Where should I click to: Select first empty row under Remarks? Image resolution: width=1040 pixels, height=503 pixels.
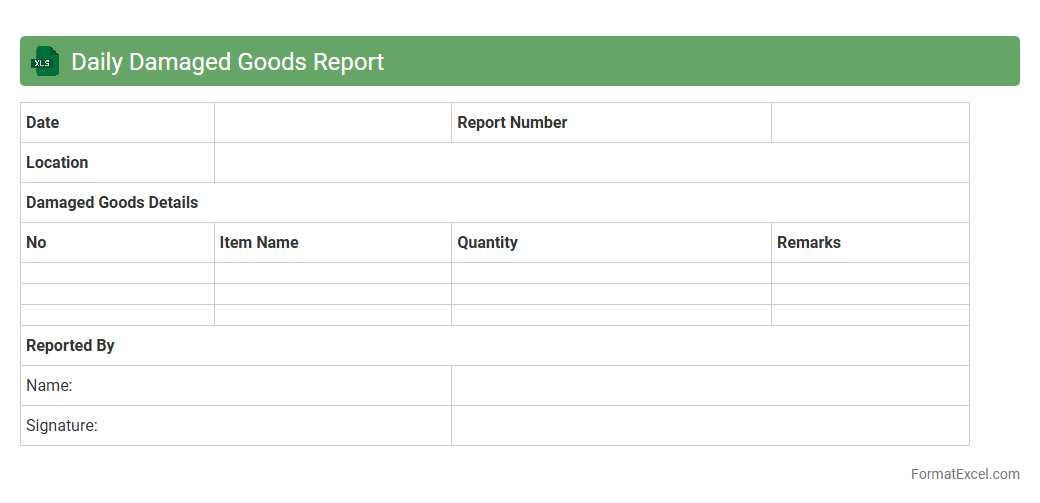pos(869,273)
